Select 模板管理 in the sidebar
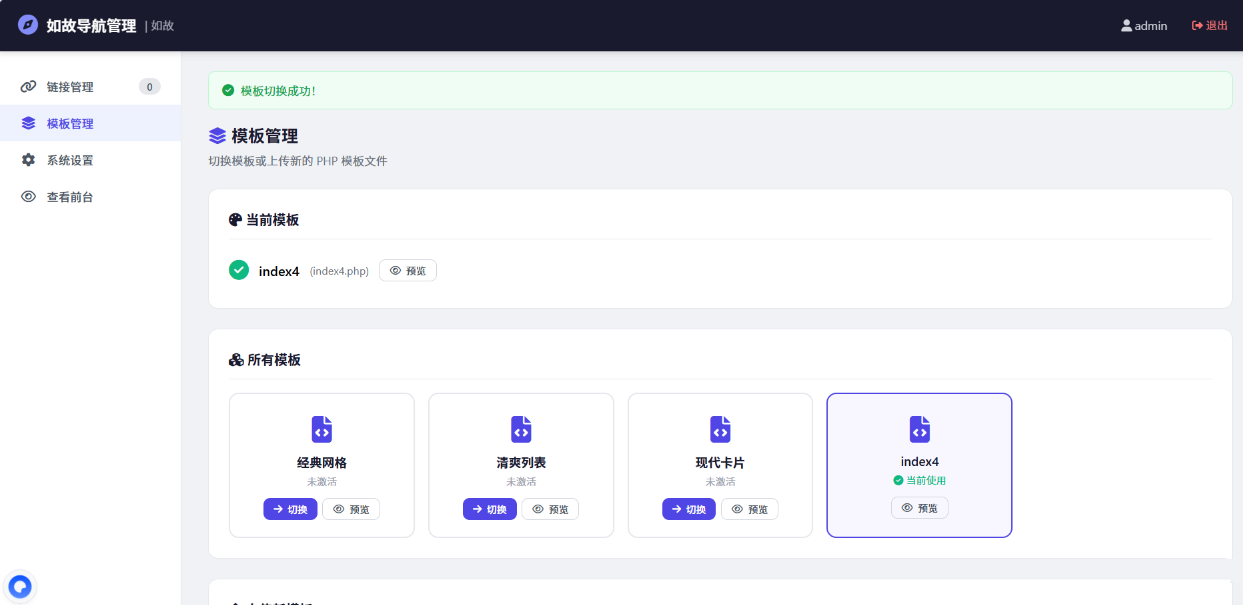 90,124
